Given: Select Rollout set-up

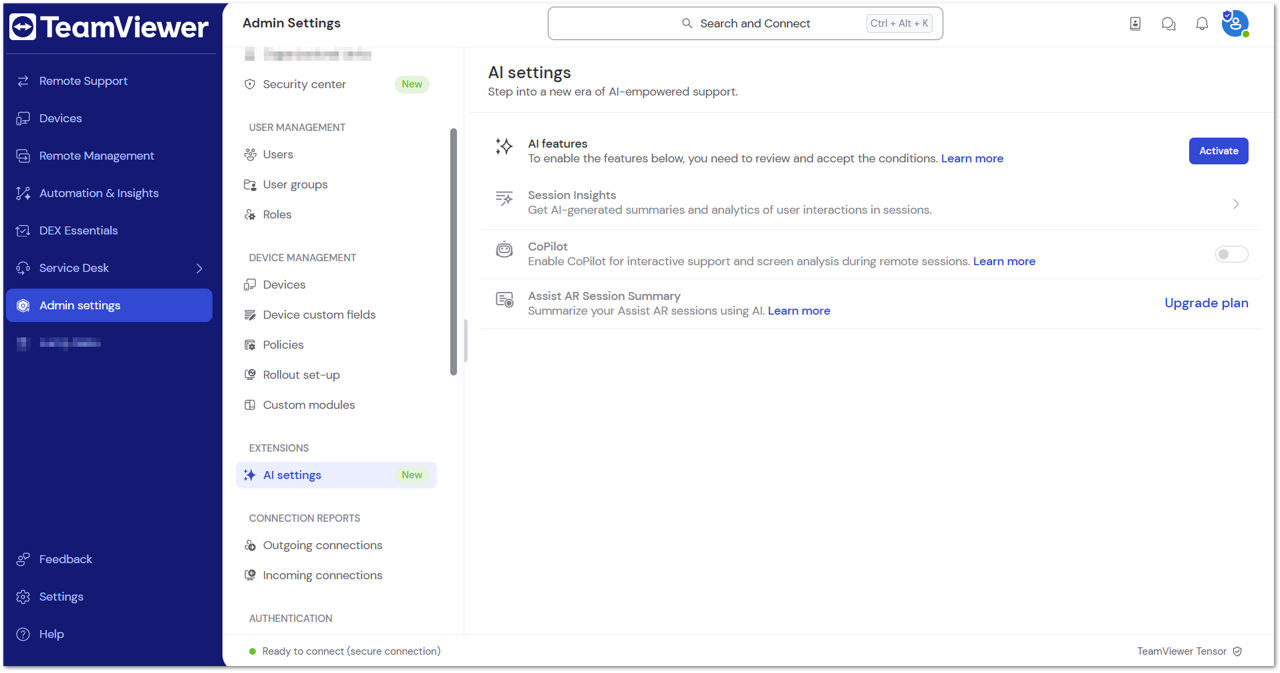Looking at the screenshot, I should 301,375.
